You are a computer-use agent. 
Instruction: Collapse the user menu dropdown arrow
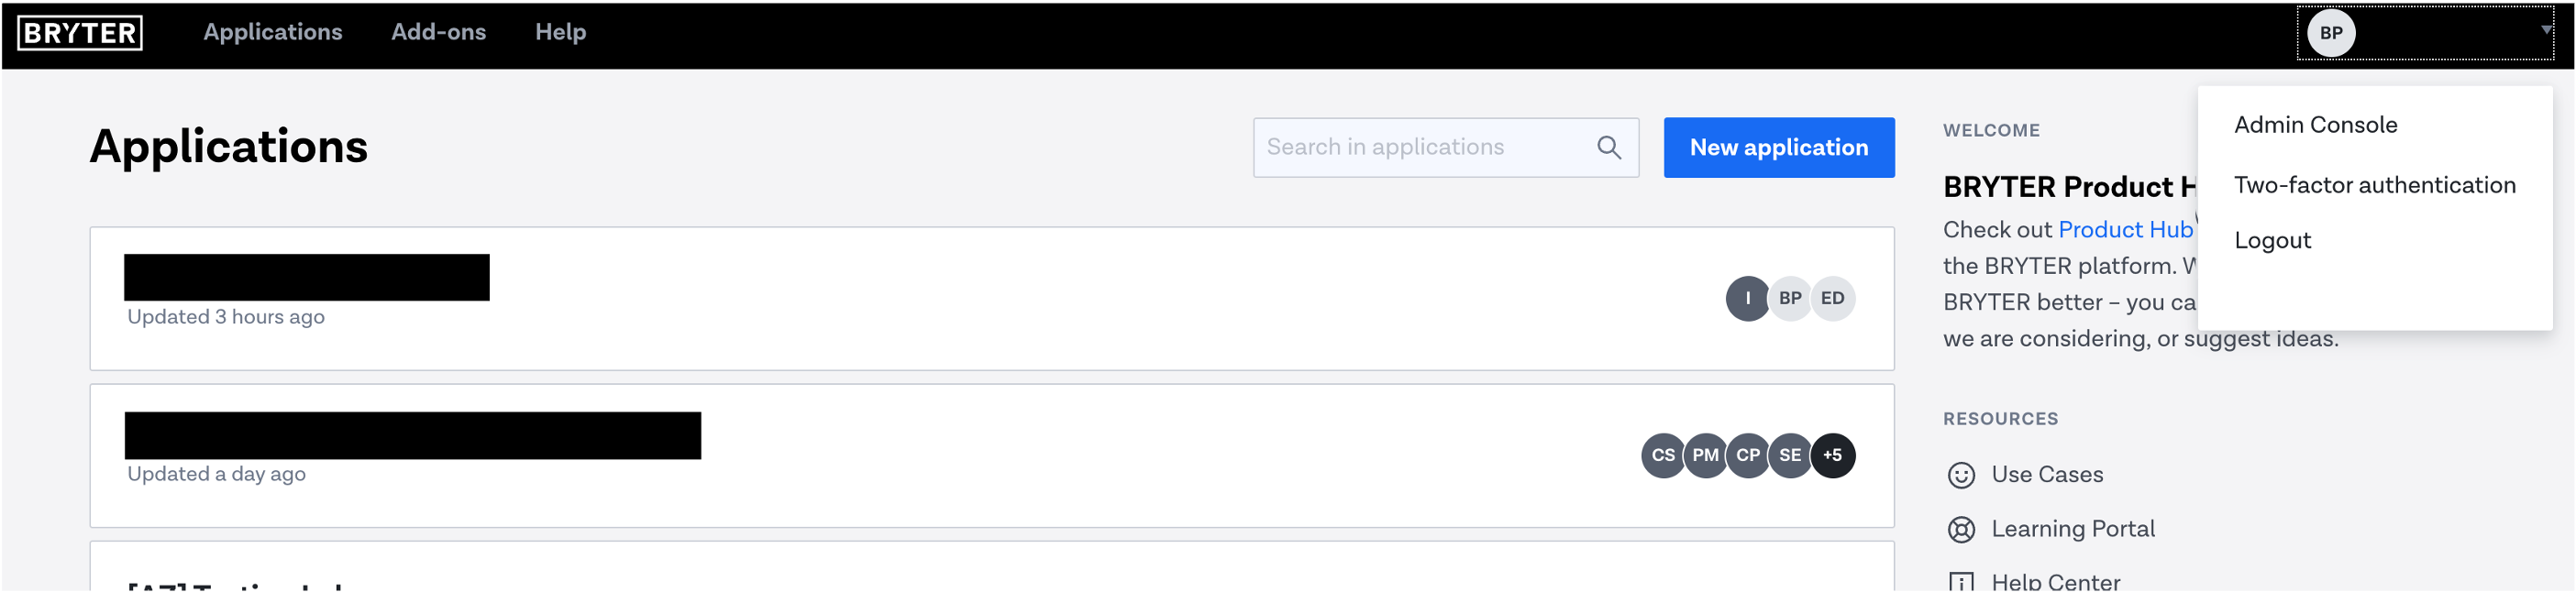2545,30
